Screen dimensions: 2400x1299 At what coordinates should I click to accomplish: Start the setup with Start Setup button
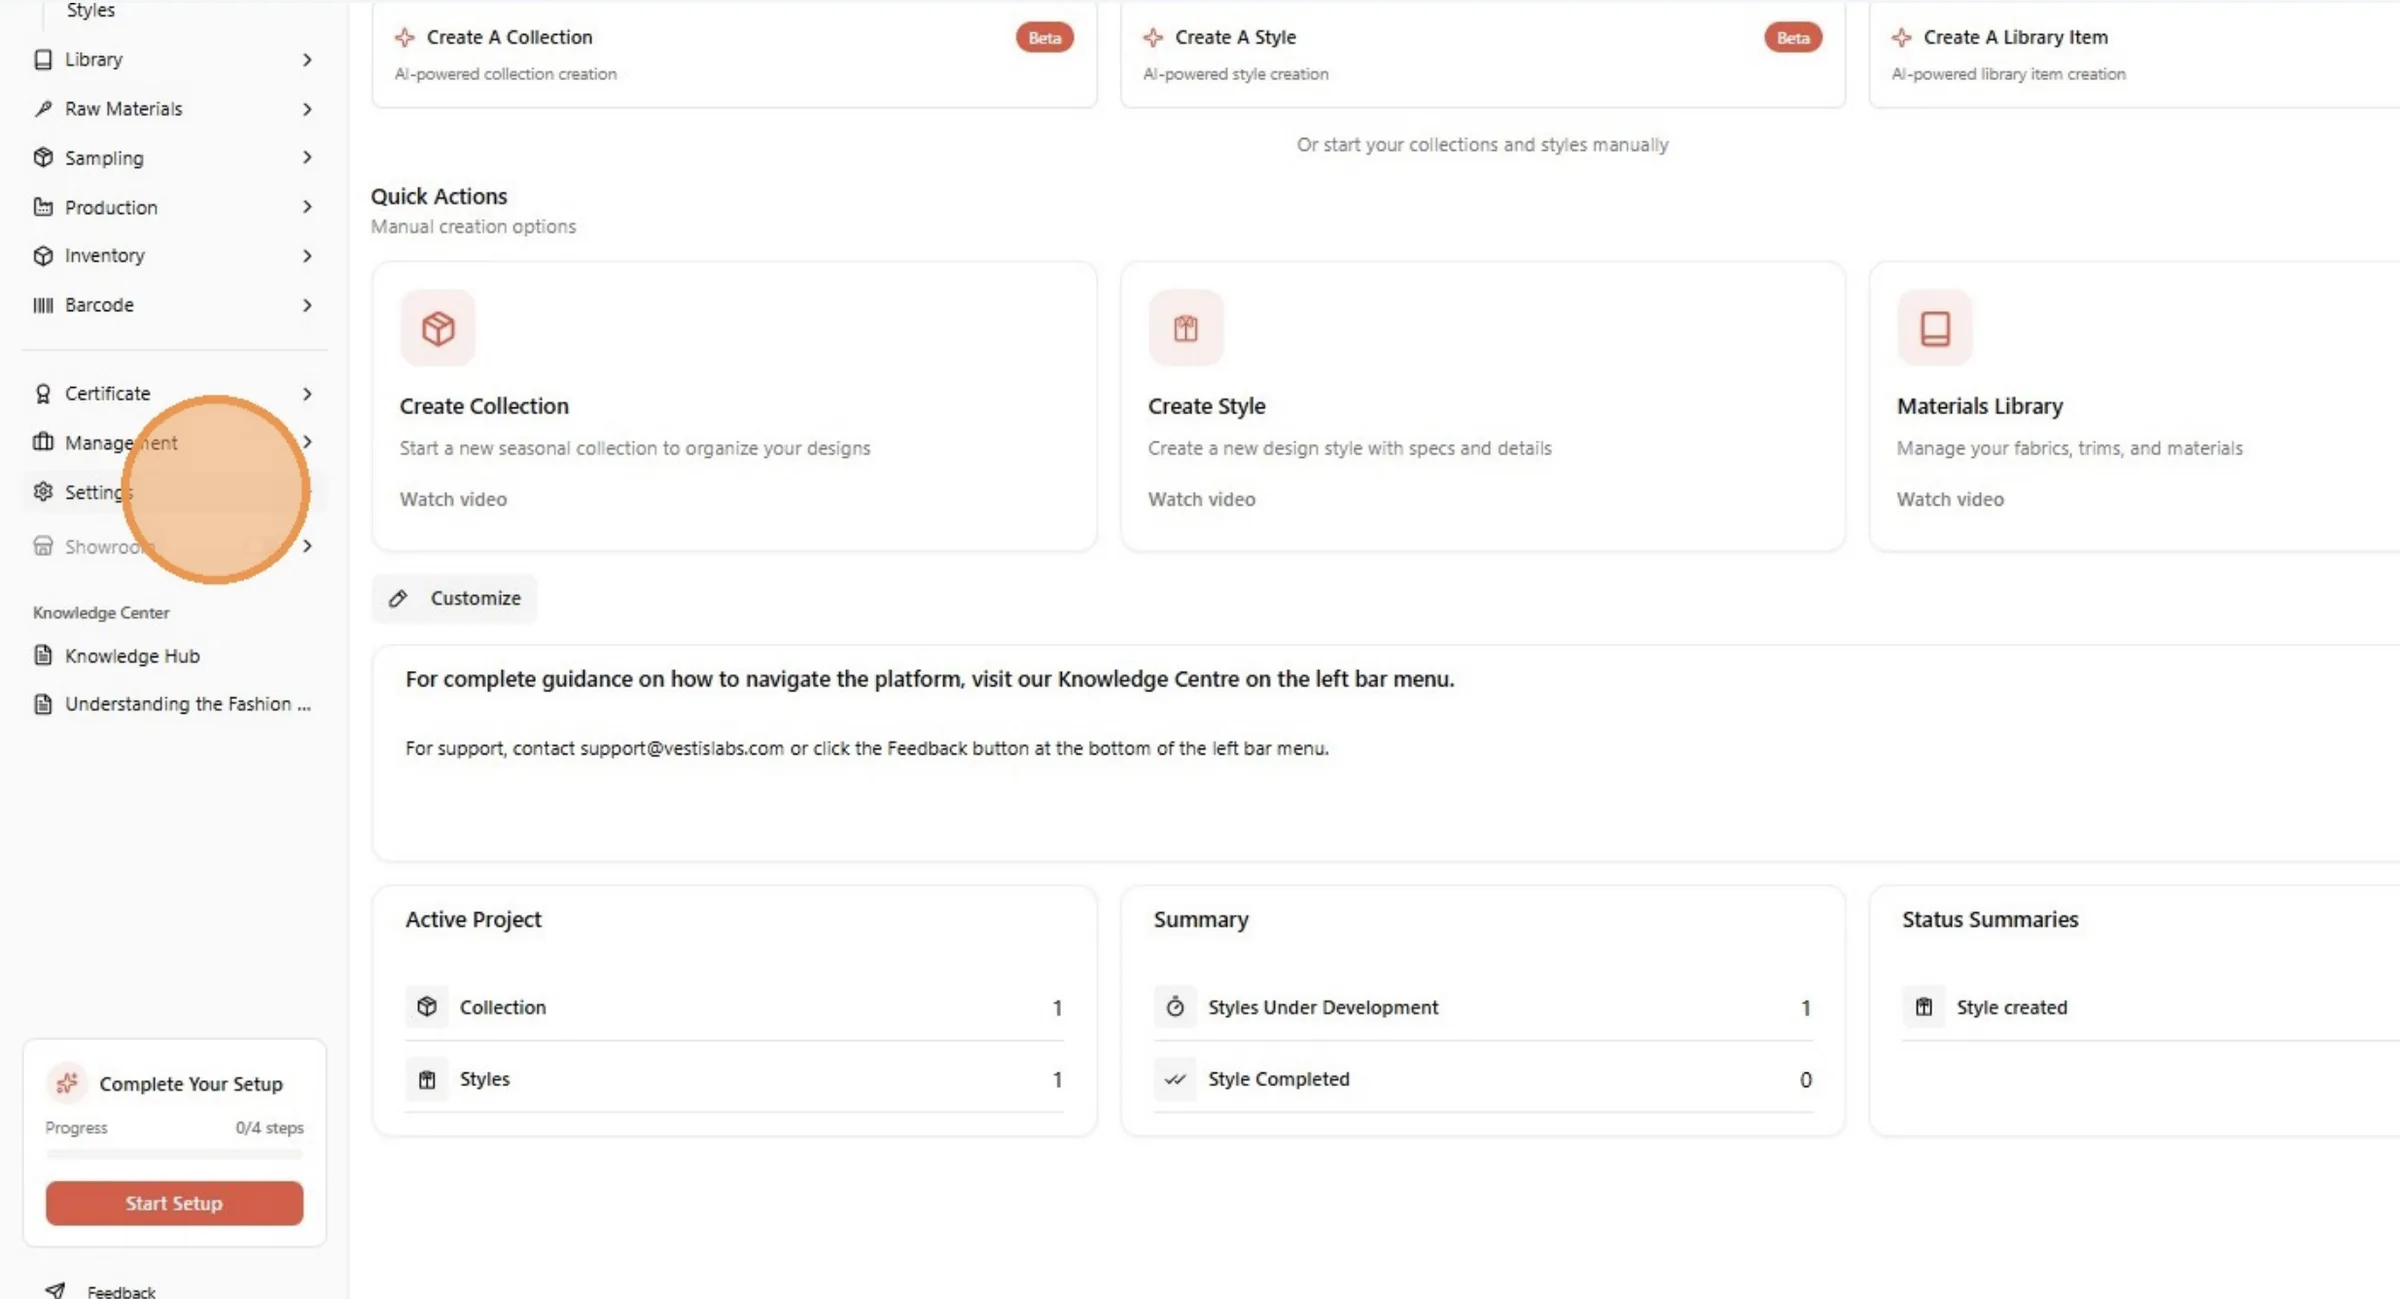(174, 1203)
